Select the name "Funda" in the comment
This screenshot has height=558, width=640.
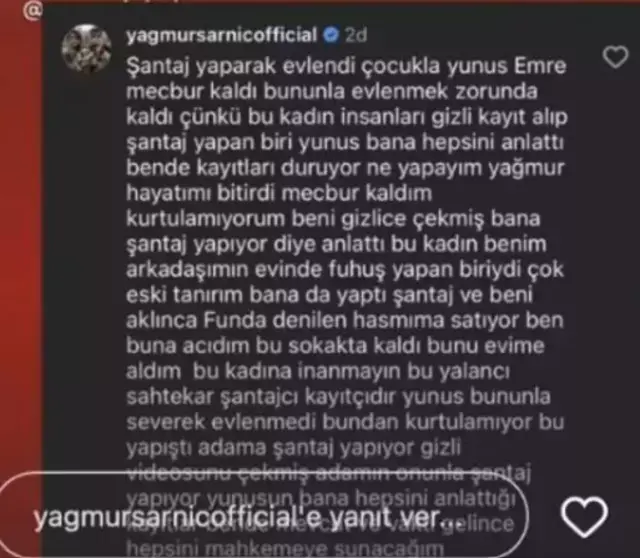click(x=235, y=320)
